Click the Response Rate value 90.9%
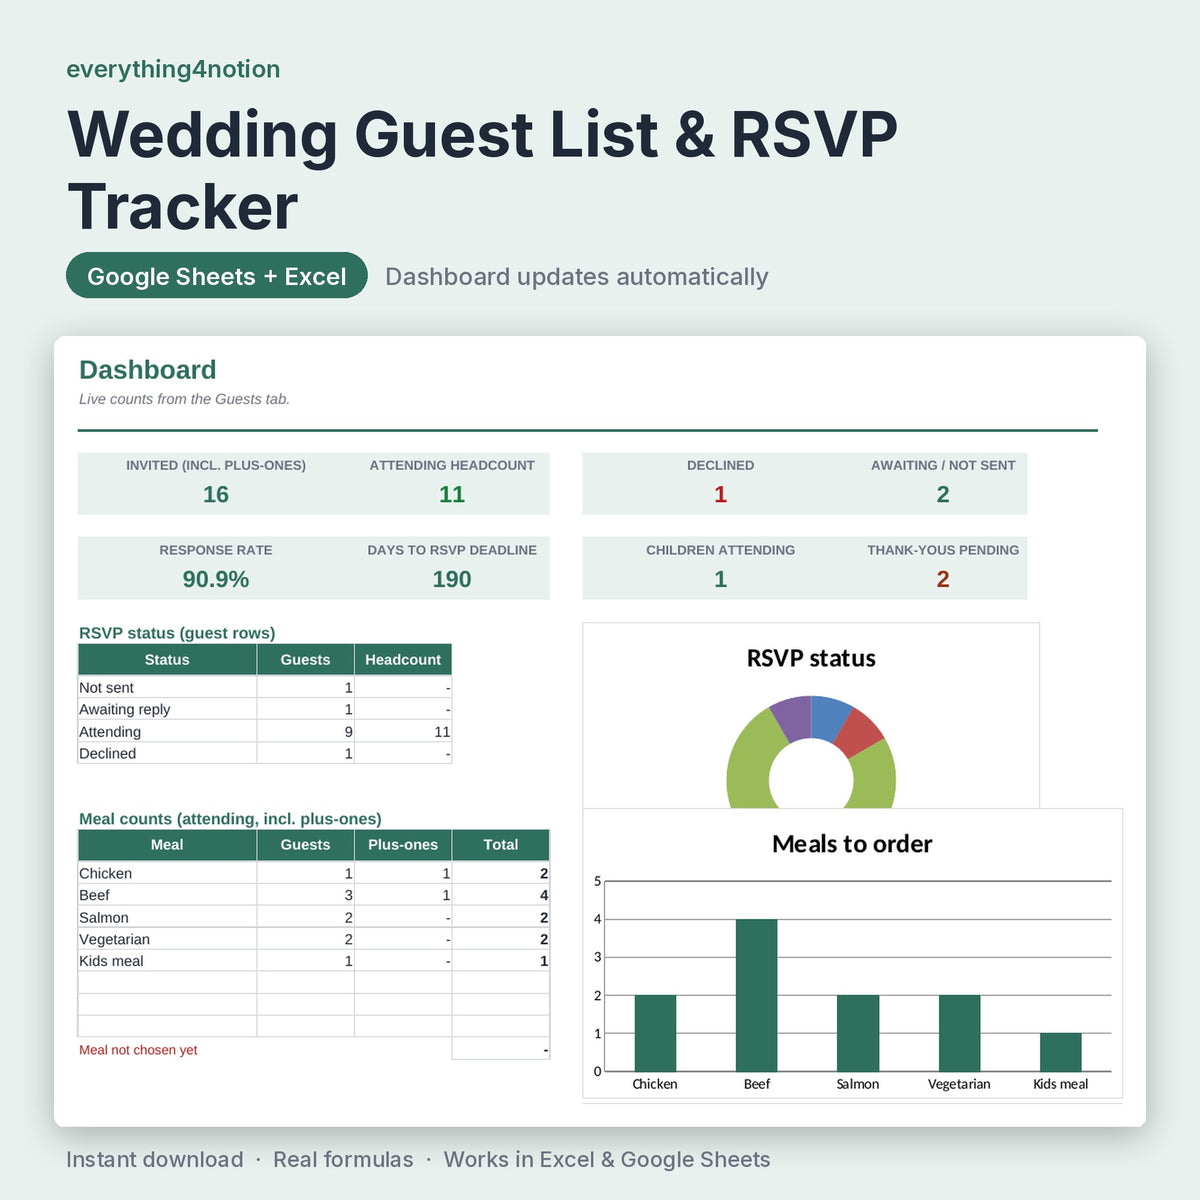1200x1200 pixels. click(216, 579)
